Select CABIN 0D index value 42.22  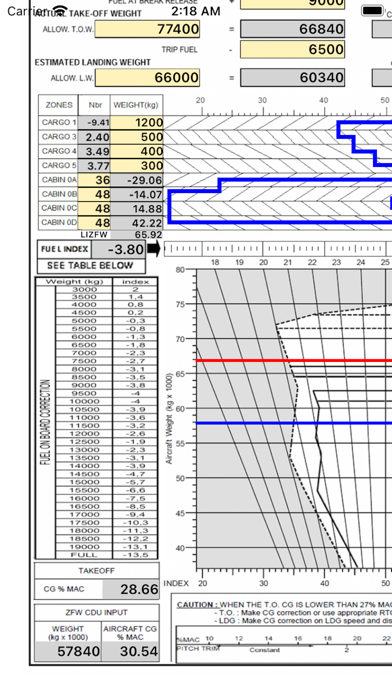pyautogui.click(x=137, y=222)
